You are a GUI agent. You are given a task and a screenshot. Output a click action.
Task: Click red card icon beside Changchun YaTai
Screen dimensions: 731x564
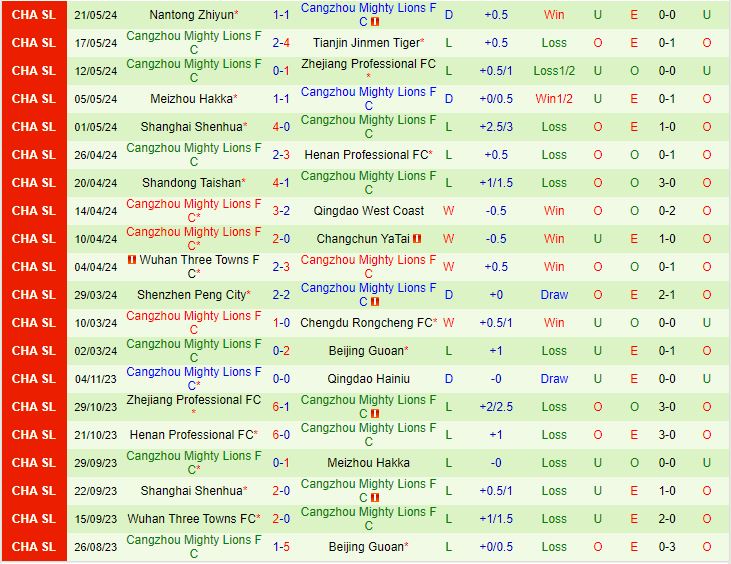coord(417,239)
